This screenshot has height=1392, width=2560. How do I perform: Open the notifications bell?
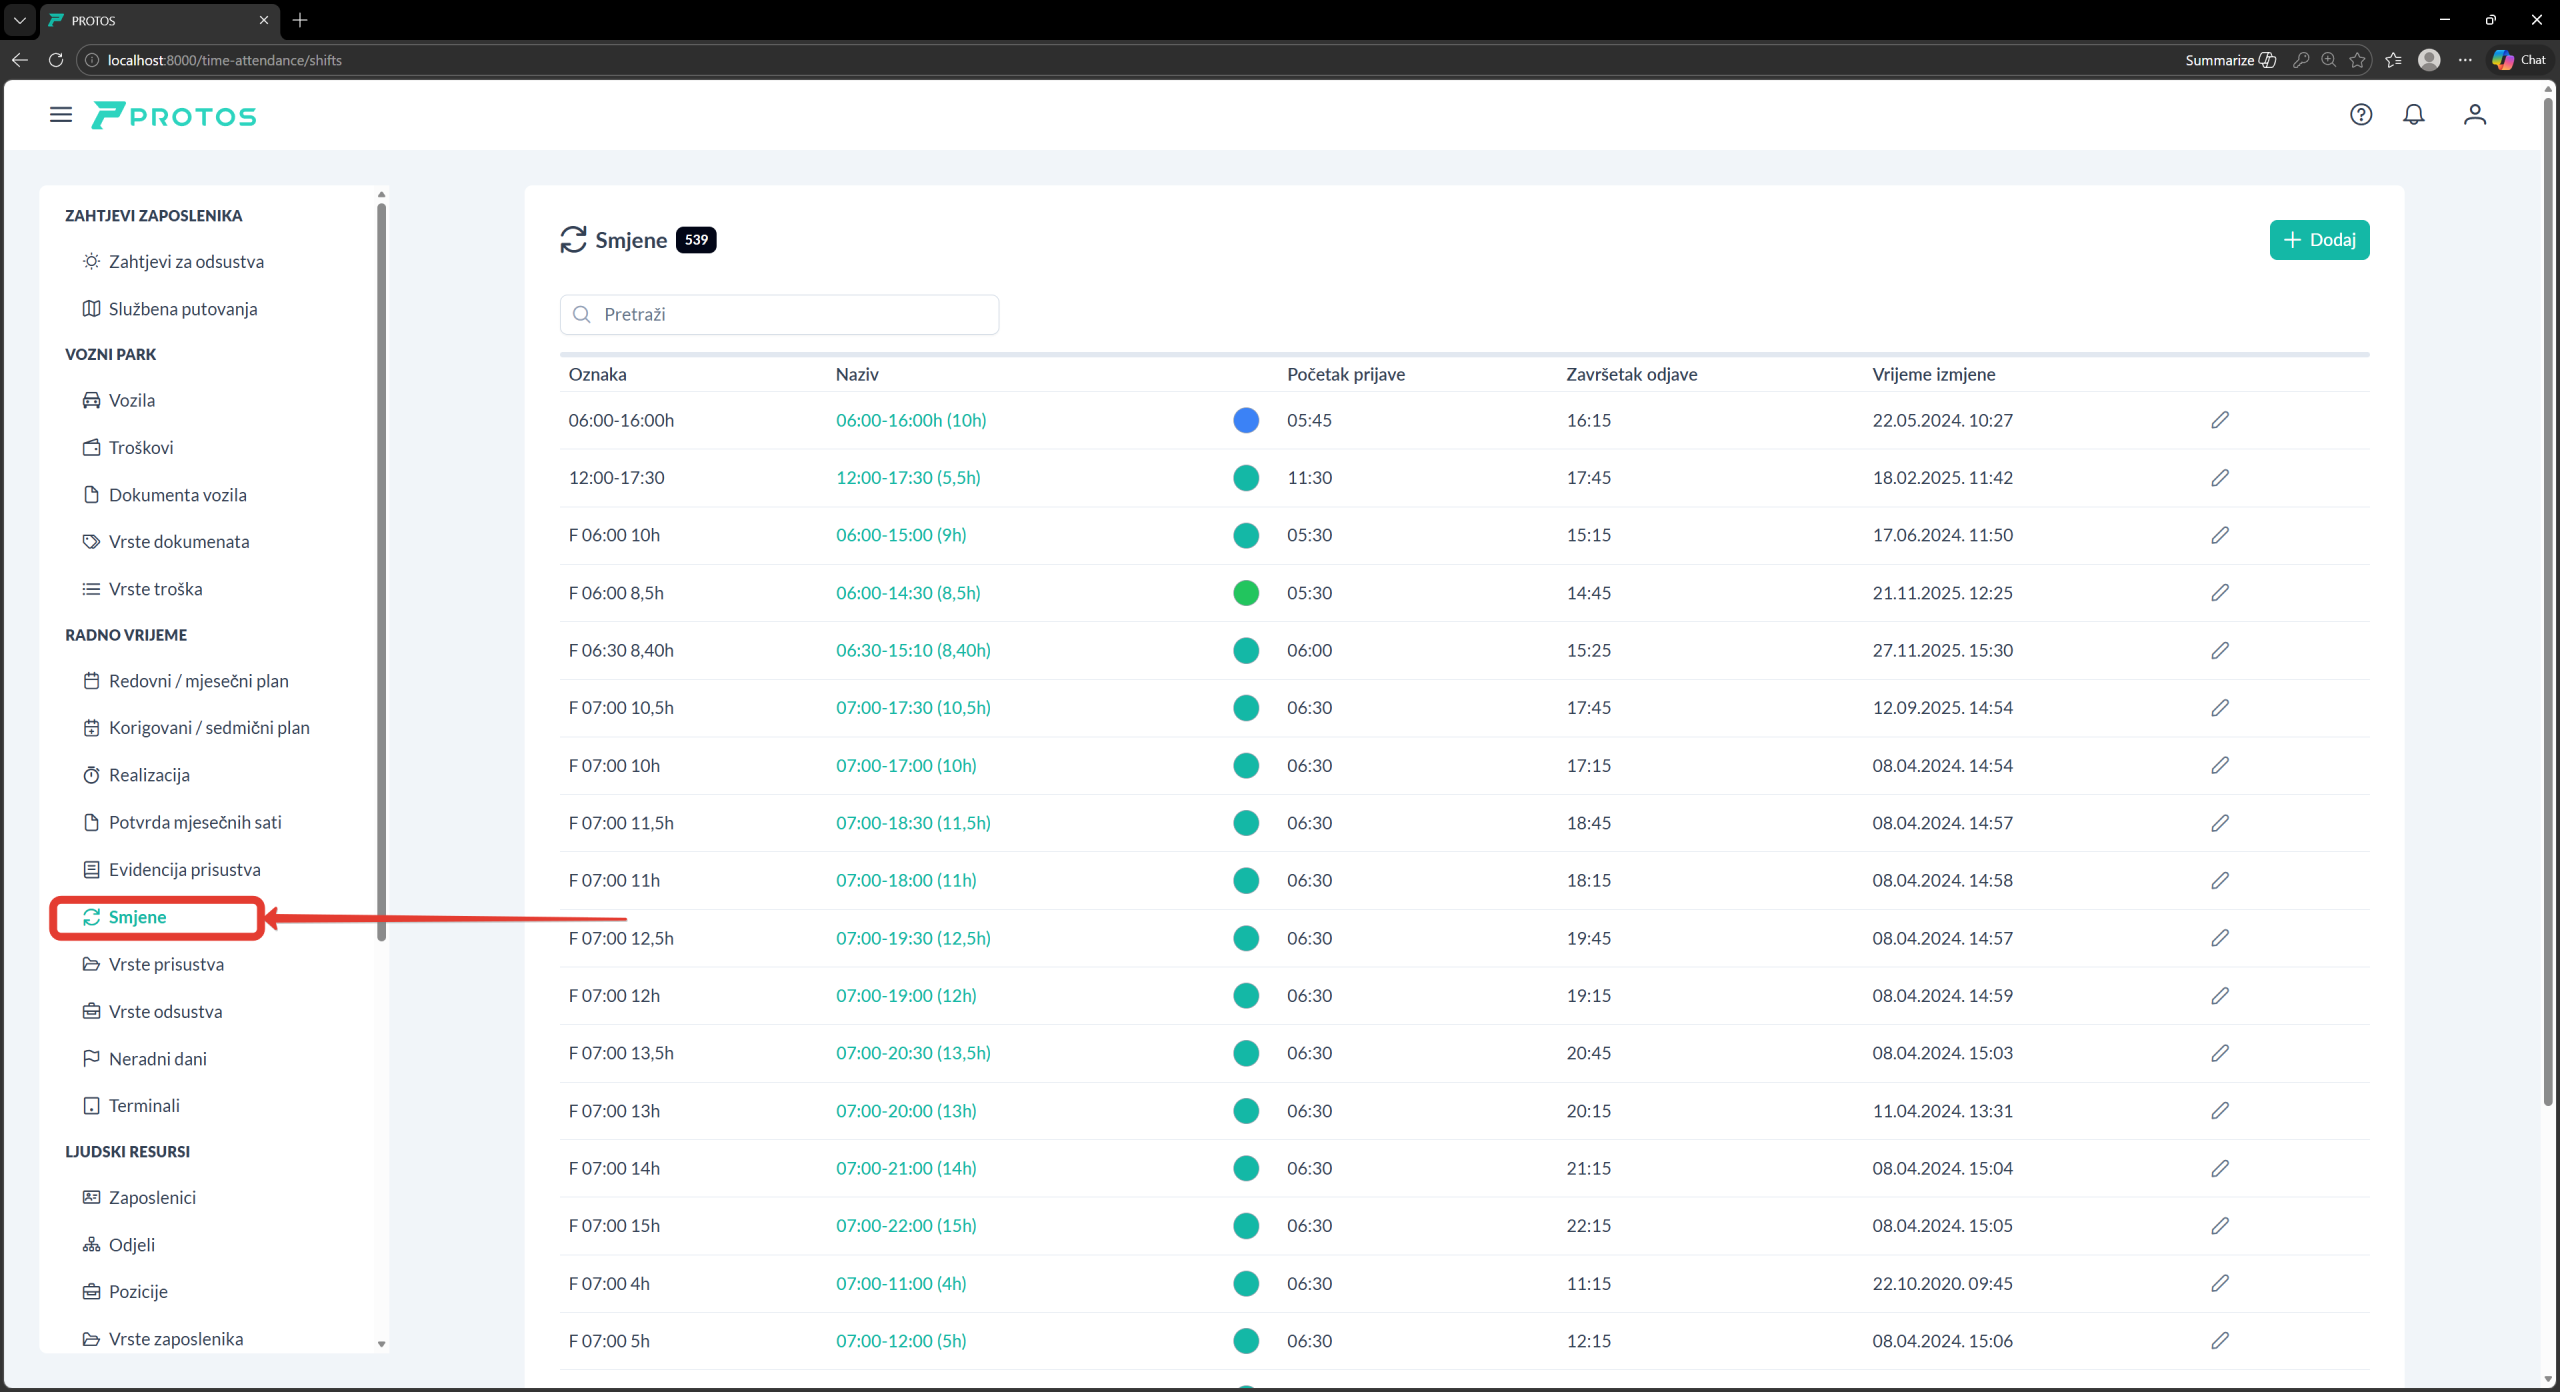click(2413, 115)
